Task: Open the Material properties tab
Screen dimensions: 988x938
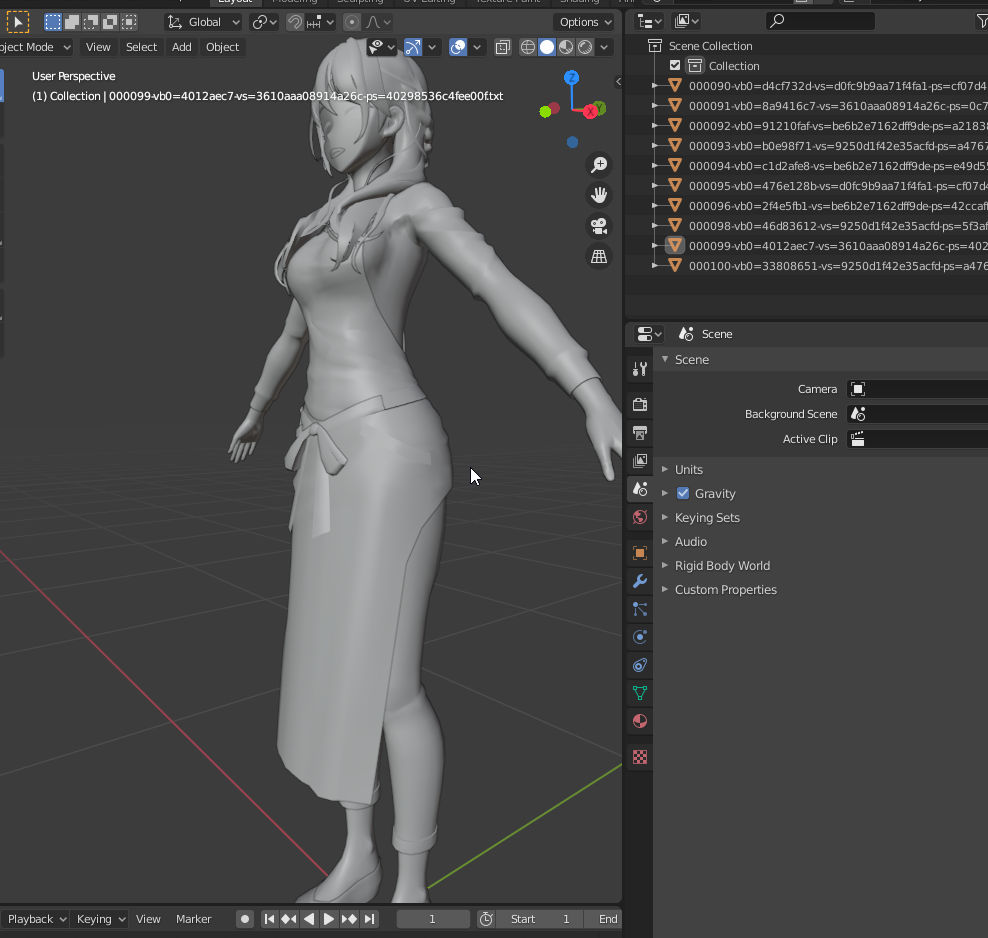Action: point(640,721)
